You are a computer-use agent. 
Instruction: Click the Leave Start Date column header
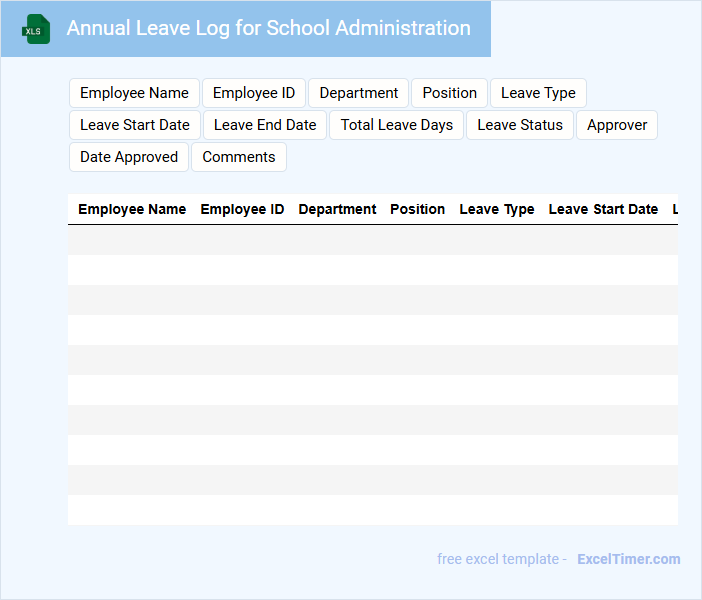[603, 209]
